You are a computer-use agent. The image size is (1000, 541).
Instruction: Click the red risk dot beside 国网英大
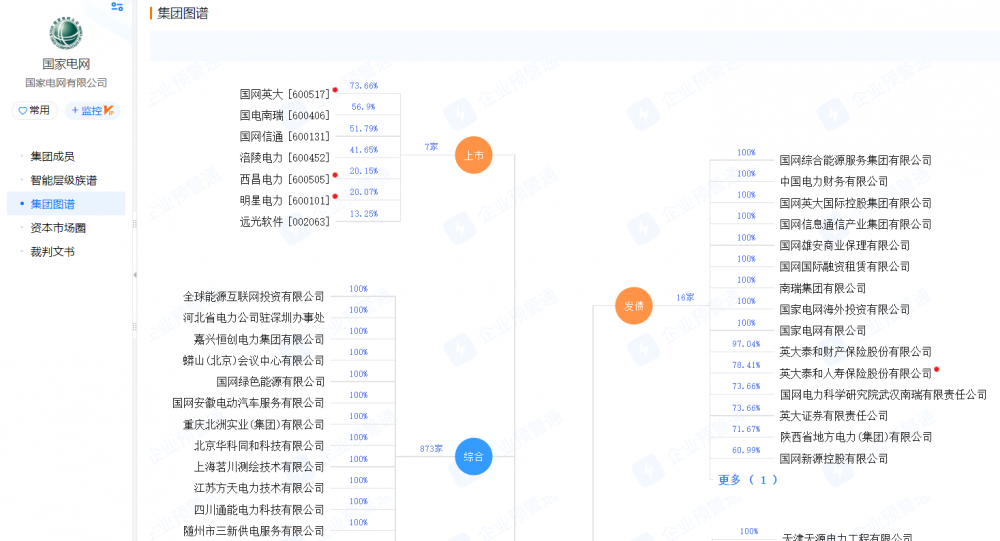coord(335,90)
